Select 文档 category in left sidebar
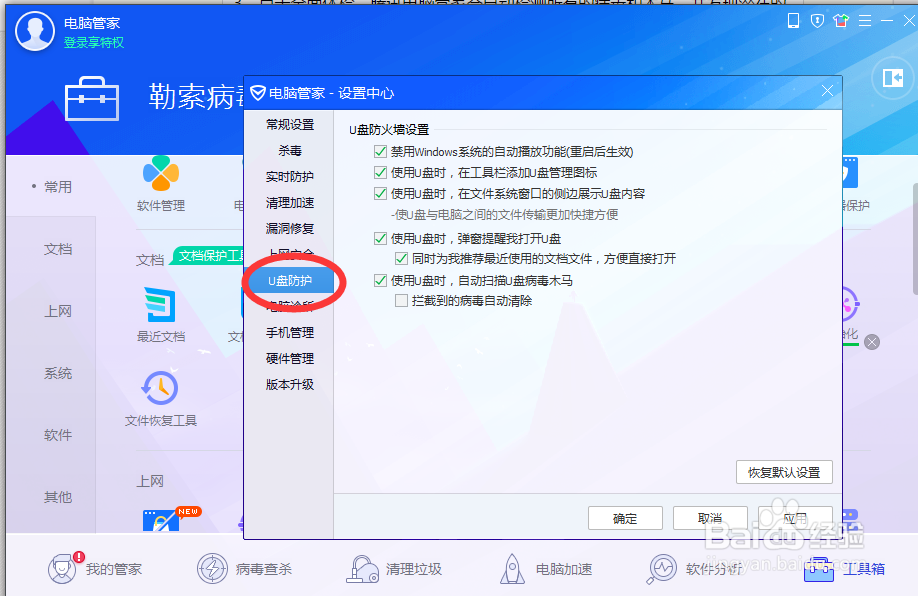Screen dimensions: 918x596 (58, 249)
